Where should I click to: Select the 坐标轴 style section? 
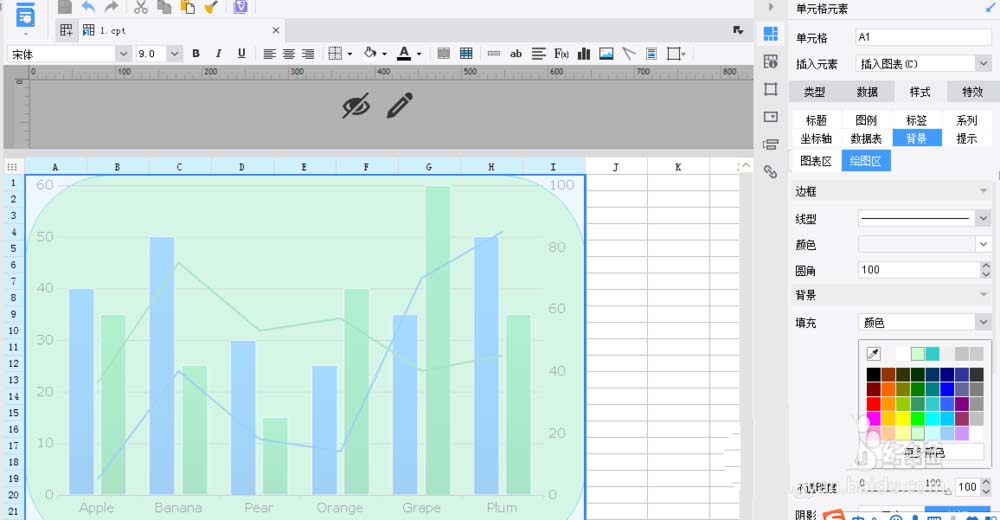pyautogui.click(x=816, y=138)
